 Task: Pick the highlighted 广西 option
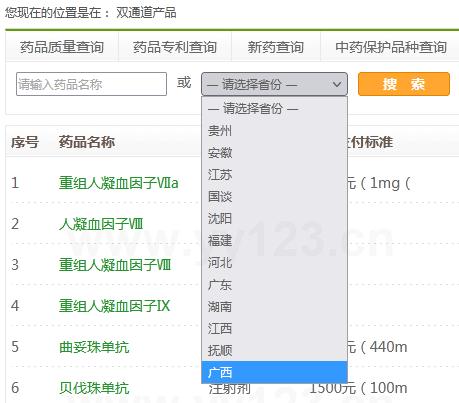[x=274, y=372]
